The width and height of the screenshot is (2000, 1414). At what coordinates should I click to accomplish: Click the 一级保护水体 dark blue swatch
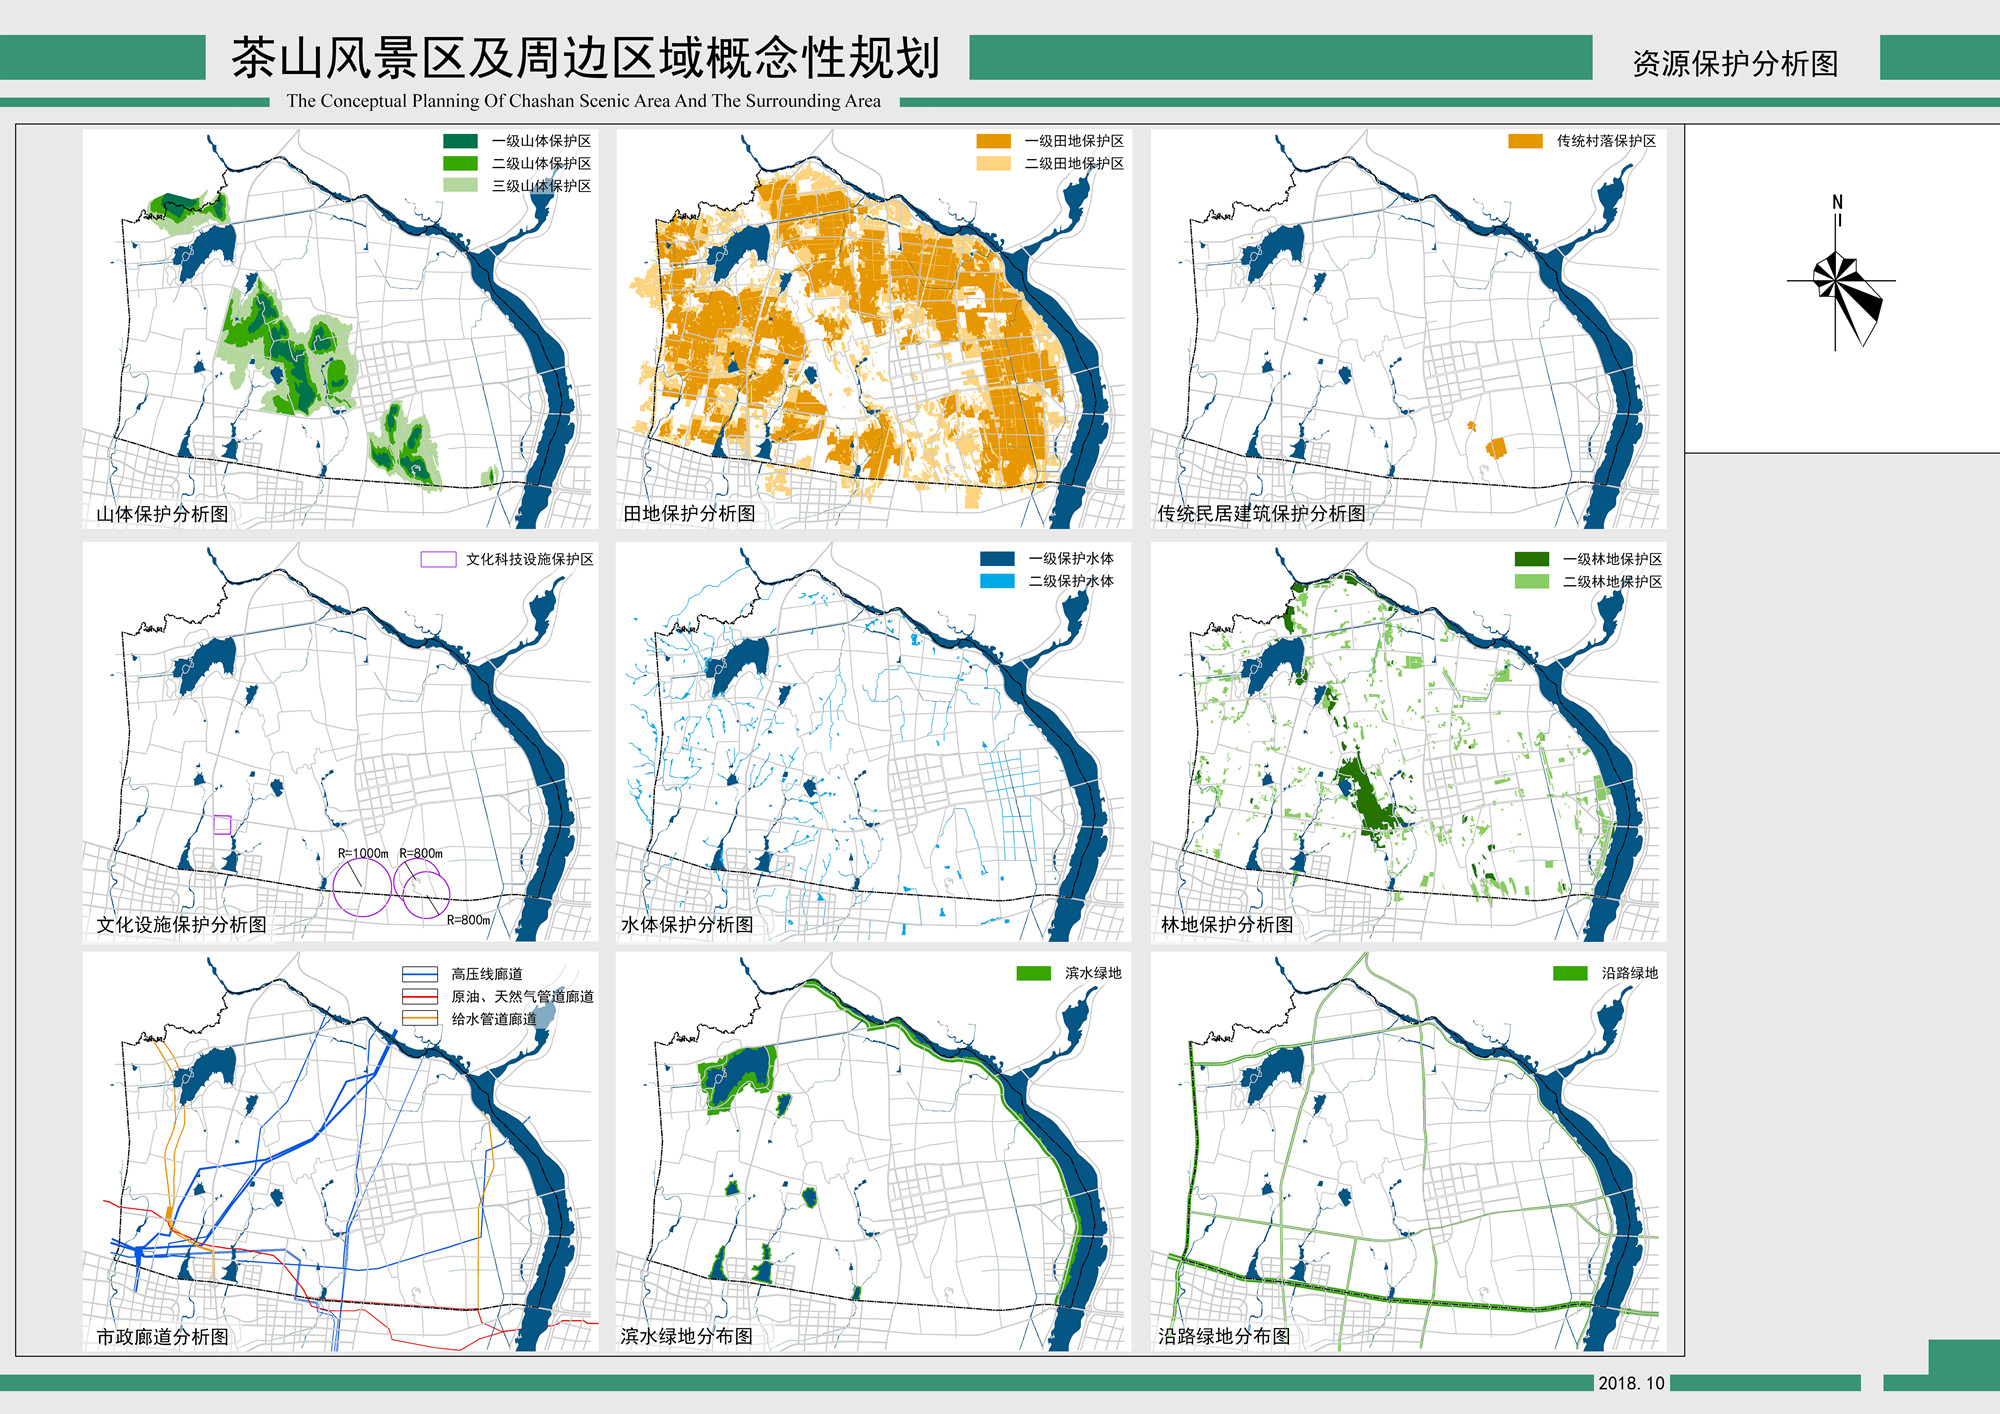(997, 559)
